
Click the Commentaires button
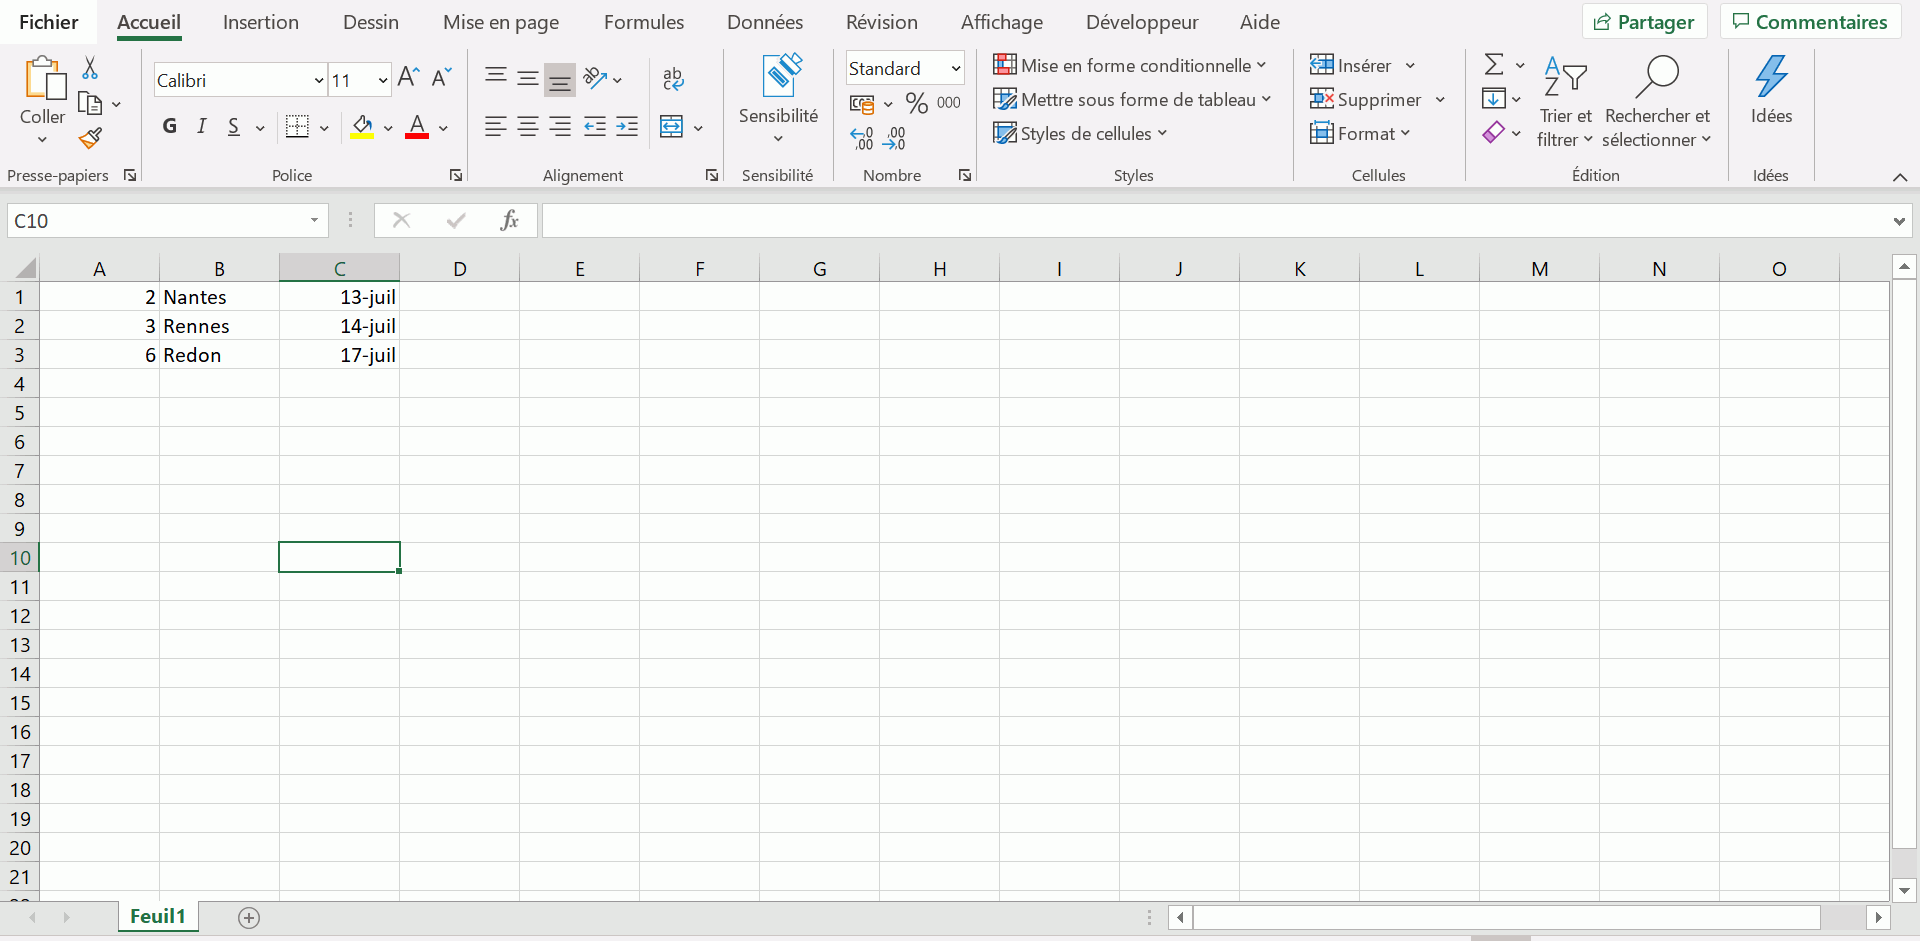tap(1809, 22)
